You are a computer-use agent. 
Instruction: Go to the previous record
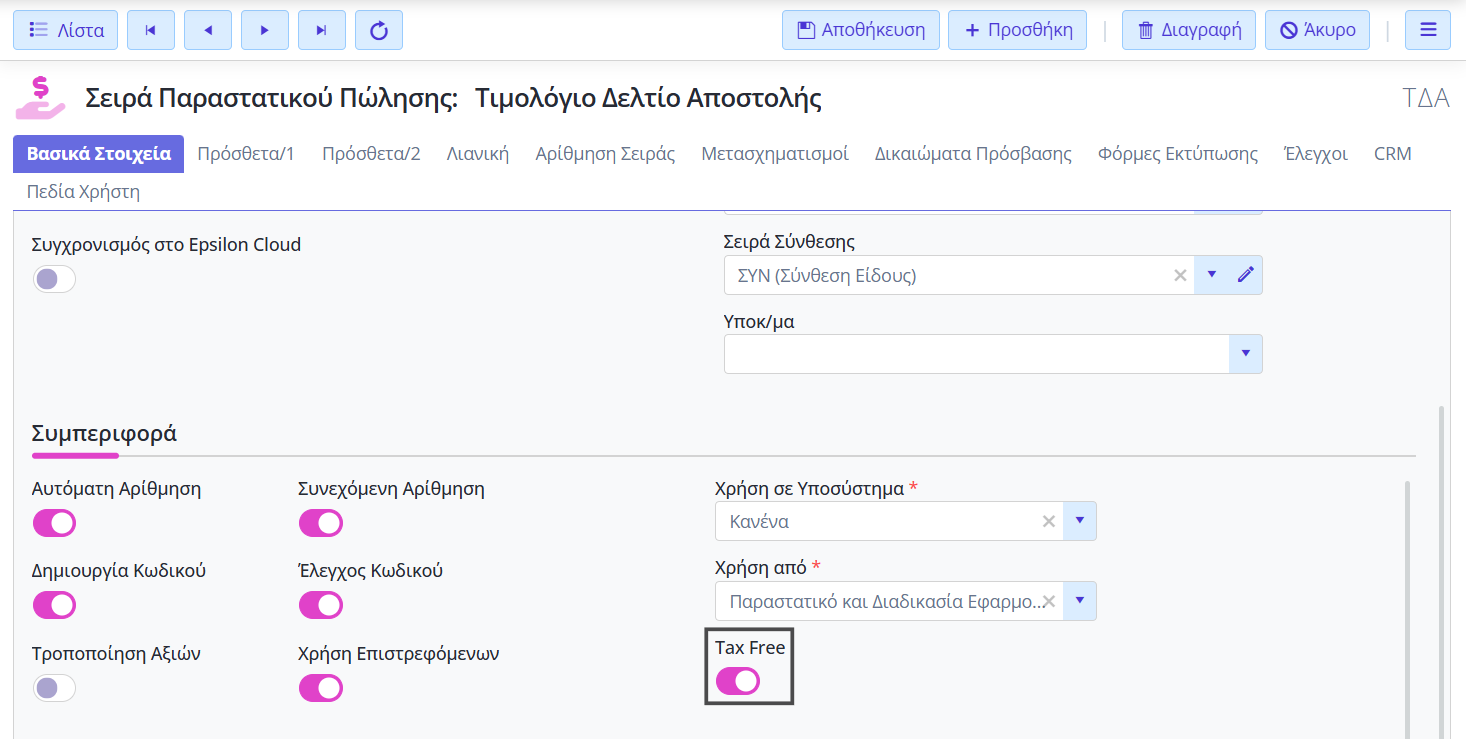(208, 30)
